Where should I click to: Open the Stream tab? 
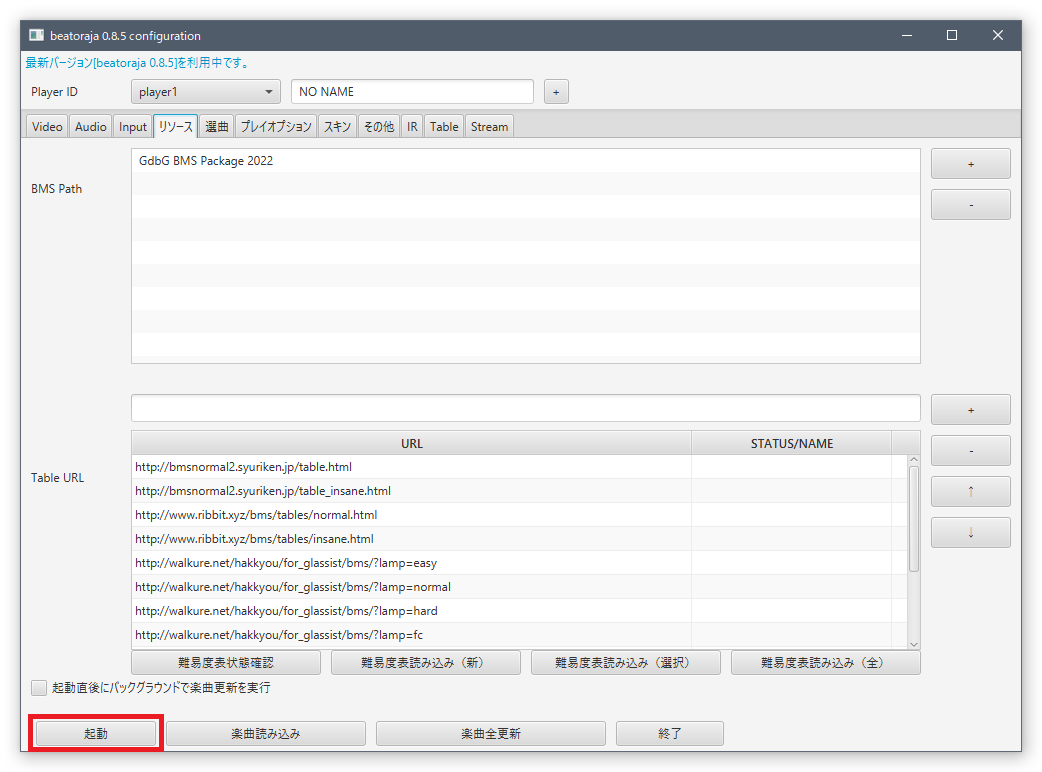489,127
